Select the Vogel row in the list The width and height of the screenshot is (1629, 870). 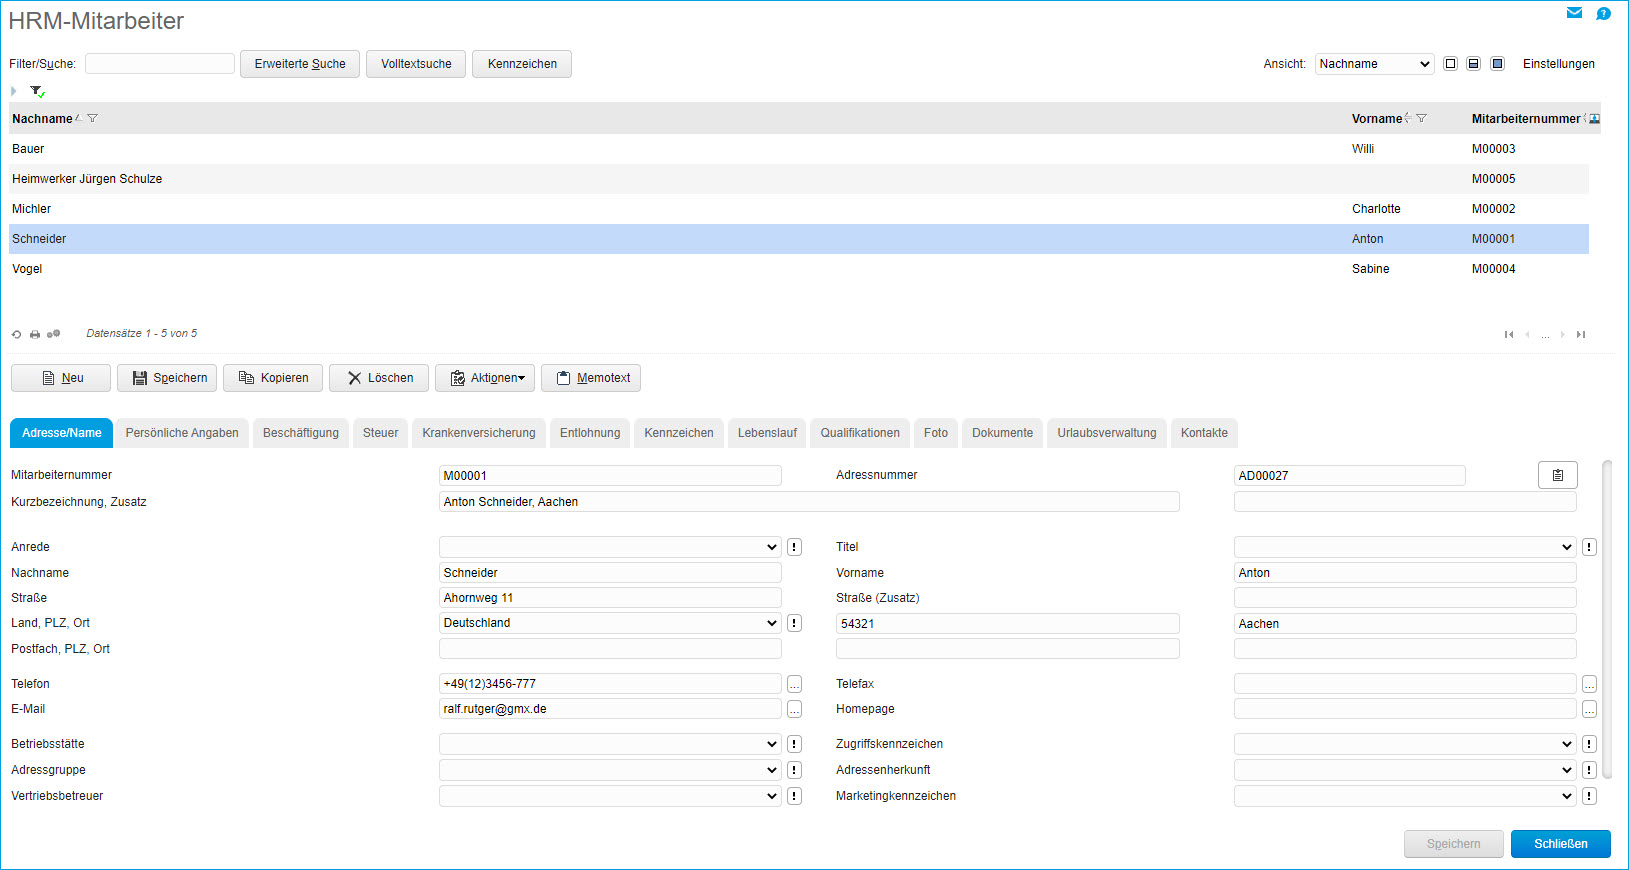pyautogui.click(x=799, y=269)
